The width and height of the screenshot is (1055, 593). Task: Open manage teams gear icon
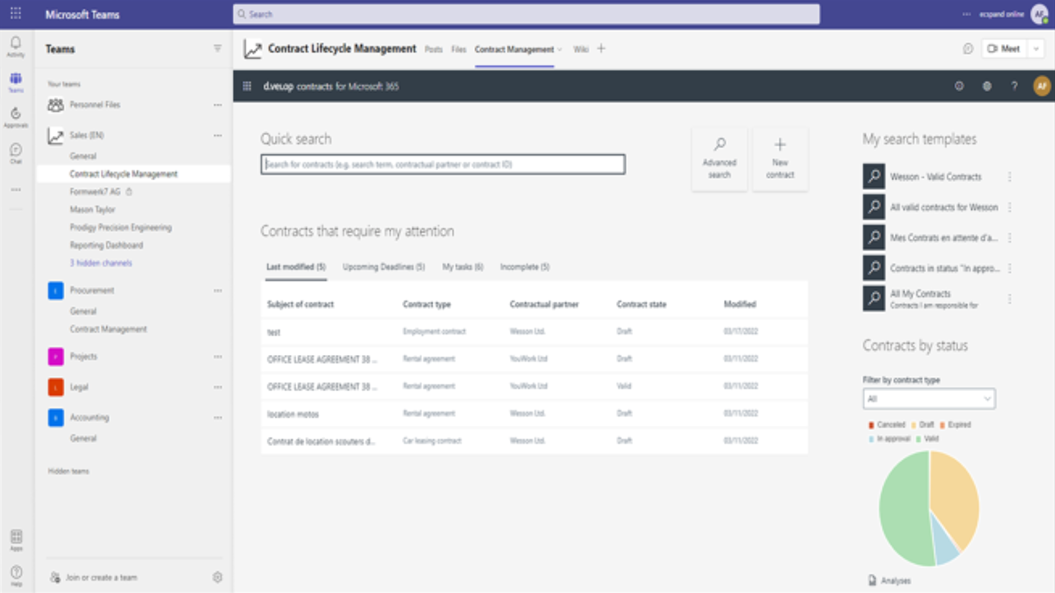coord(217,577)
